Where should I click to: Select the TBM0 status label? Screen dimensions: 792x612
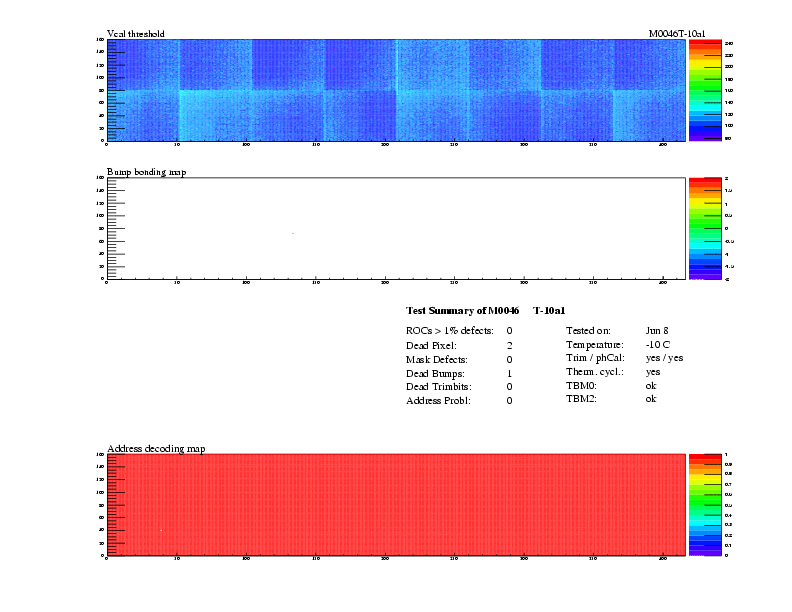[581, 385]
